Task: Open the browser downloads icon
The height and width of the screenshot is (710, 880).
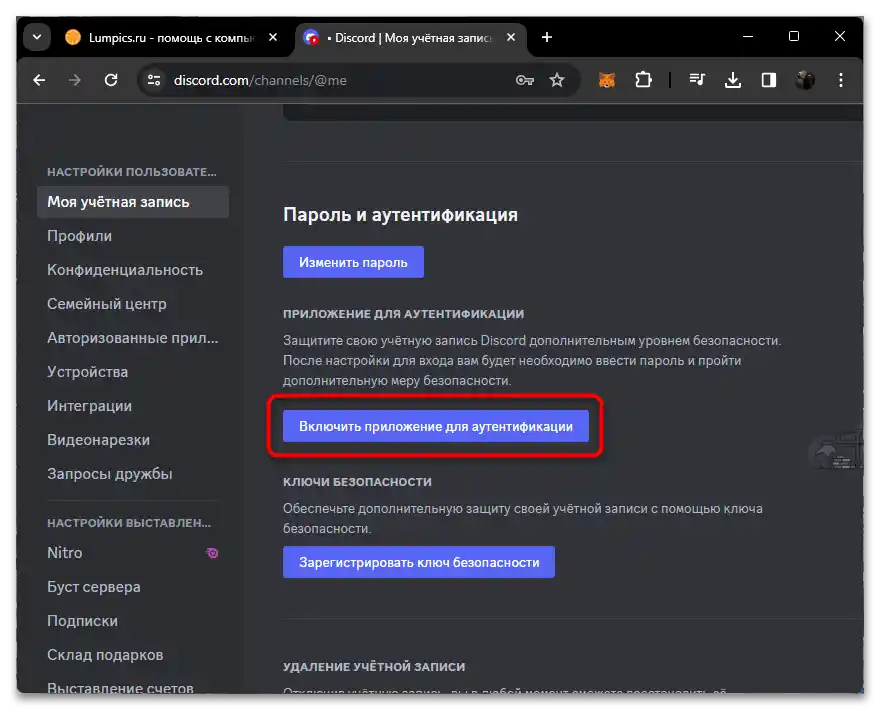Action: click(x=733, y=80)
